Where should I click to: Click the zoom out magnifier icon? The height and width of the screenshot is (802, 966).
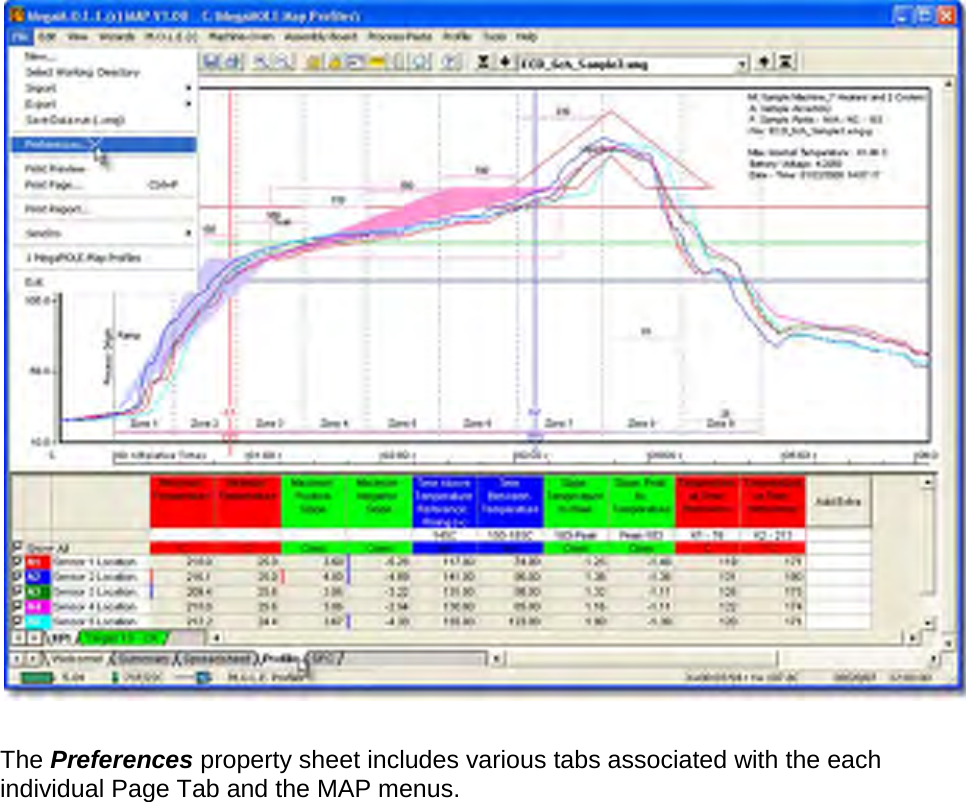(282, 62)
